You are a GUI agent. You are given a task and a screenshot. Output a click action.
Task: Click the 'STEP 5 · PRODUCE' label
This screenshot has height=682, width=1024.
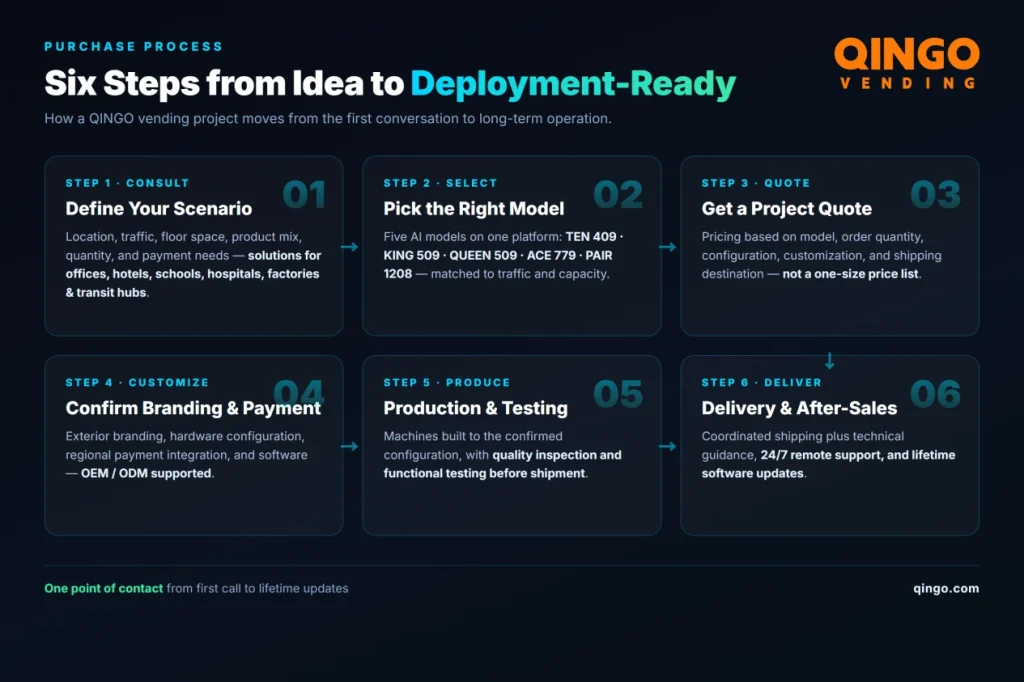pos(447,382)
